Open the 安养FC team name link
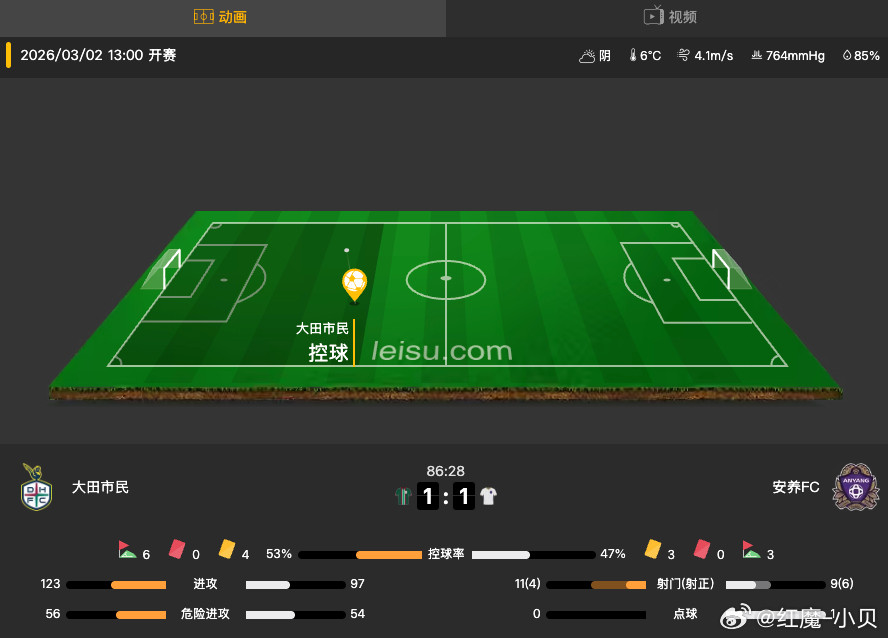 [796, 487]
